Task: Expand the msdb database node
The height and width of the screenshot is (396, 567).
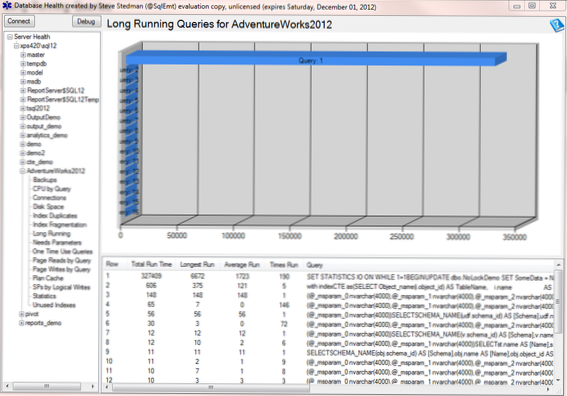Action: coord(23,82)
